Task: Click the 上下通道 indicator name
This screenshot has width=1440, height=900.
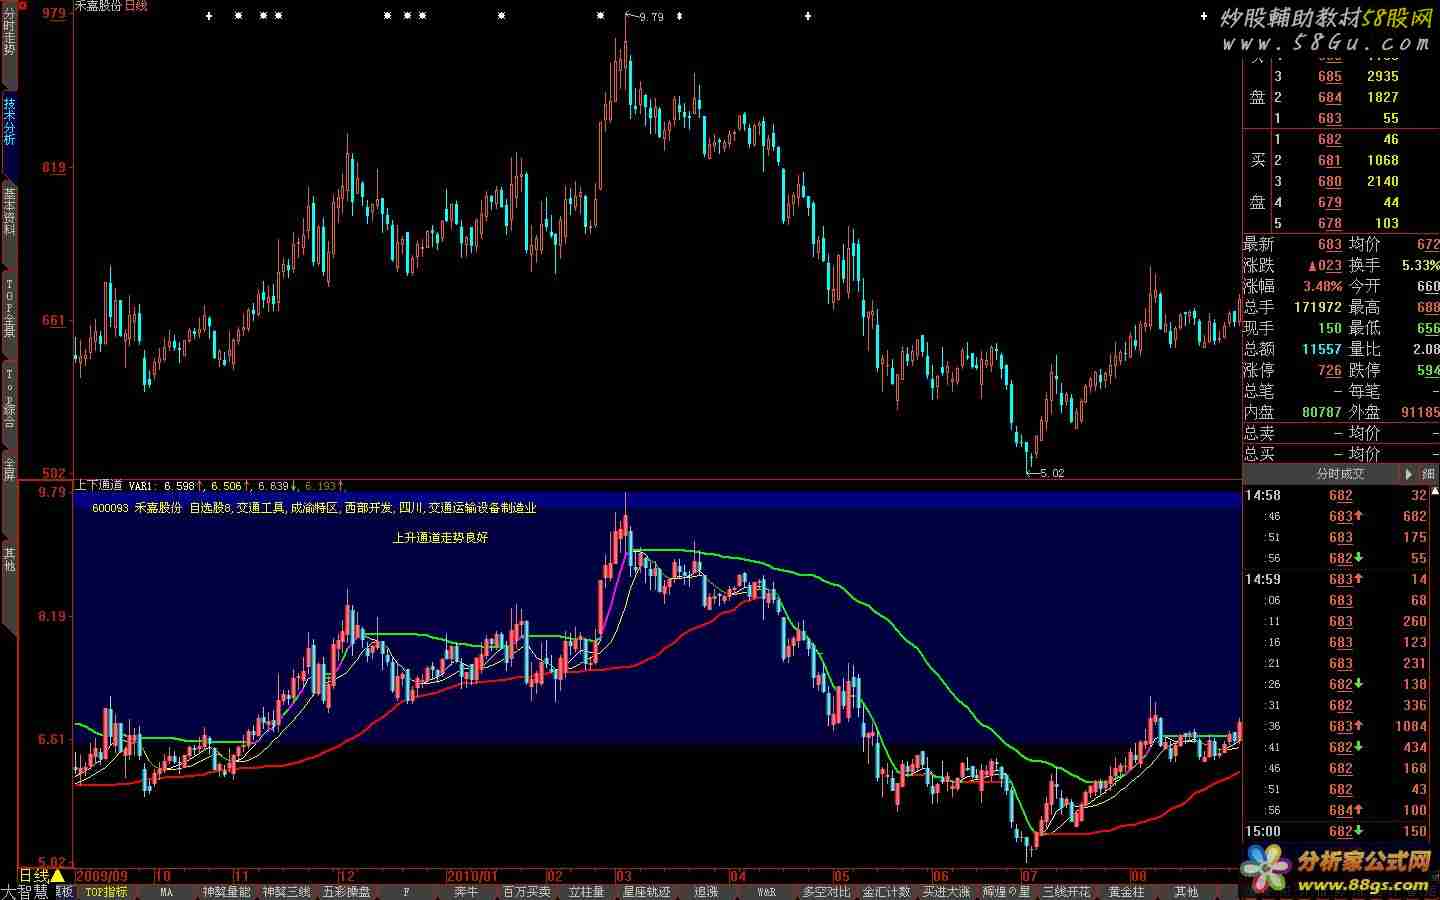Action: pos(99,486)
